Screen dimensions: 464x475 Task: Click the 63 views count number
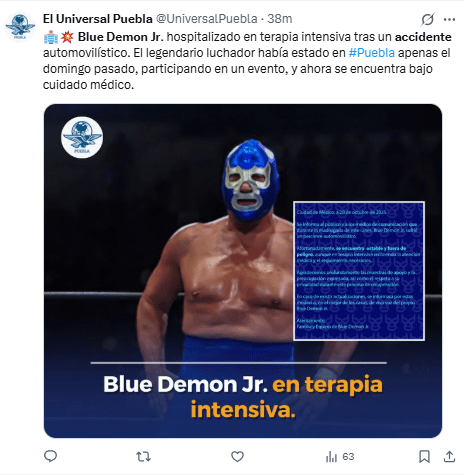coord(348,456)
